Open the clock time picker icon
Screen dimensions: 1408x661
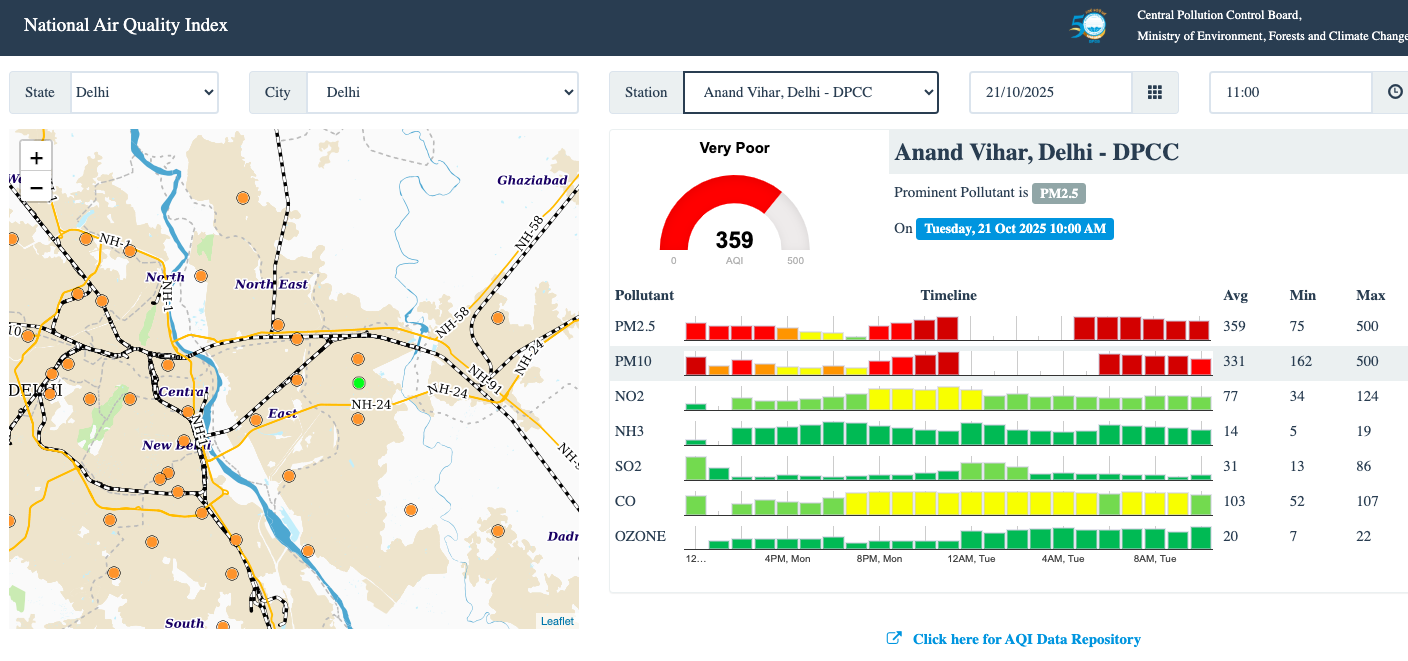click(1395, 92)
